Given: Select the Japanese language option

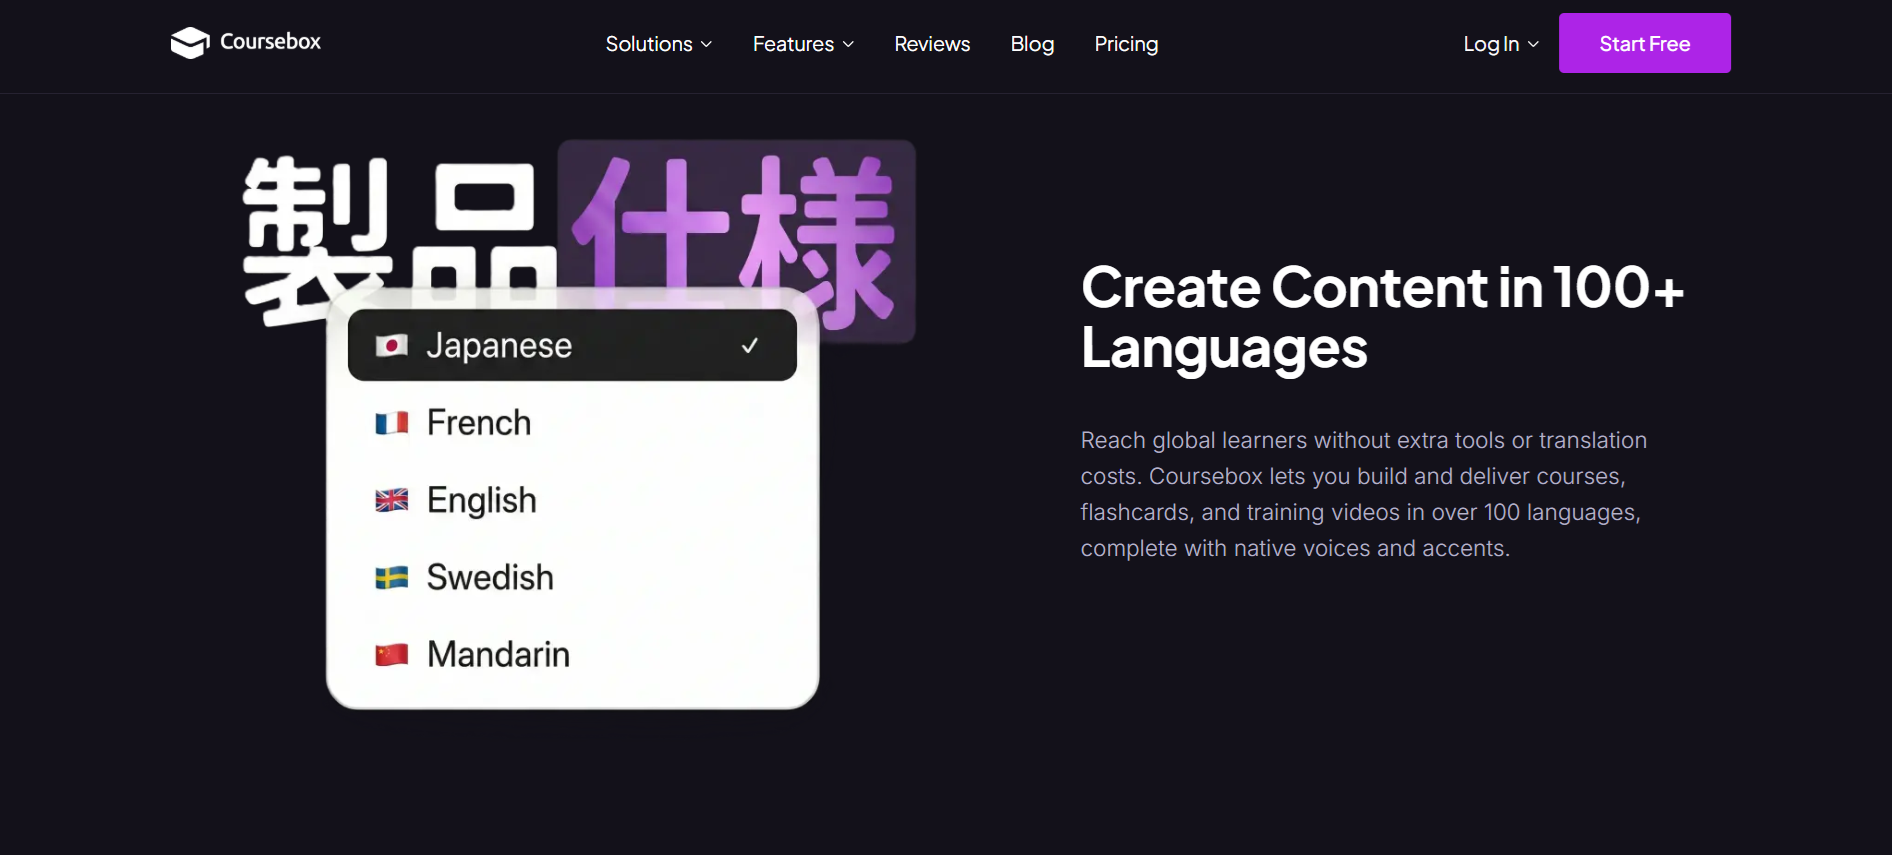Looking at the screenshot, I should coord(572,345).
